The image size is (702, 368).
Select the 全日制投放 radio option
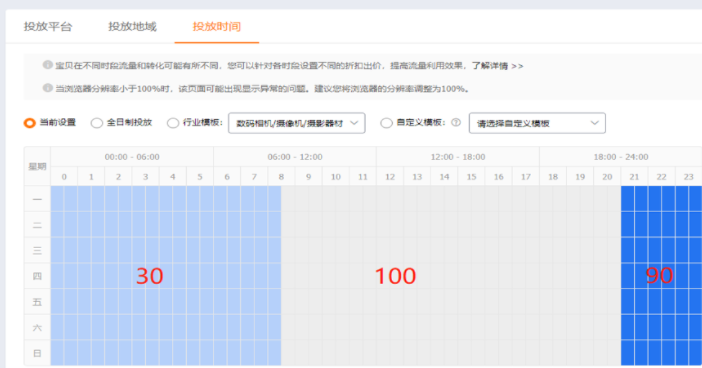coord(97,123)
